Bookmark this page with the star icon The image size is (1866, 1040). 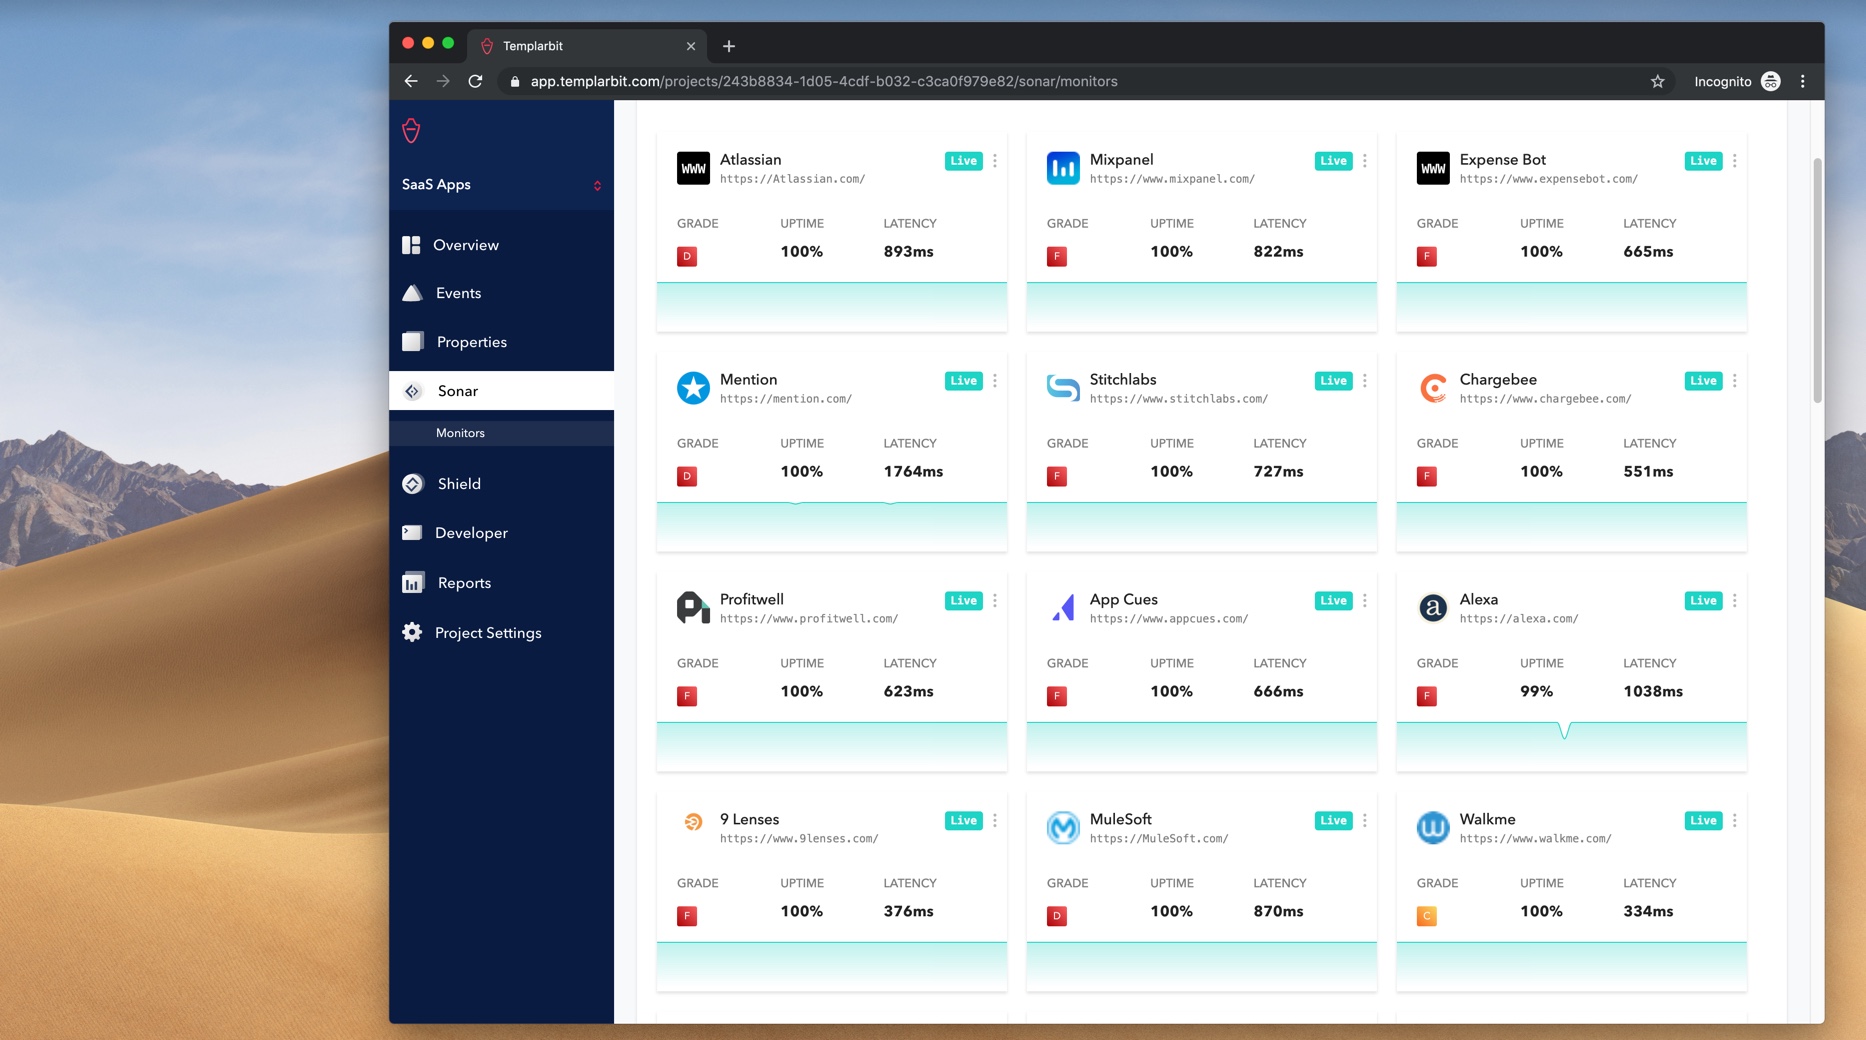click(1657, 82)
